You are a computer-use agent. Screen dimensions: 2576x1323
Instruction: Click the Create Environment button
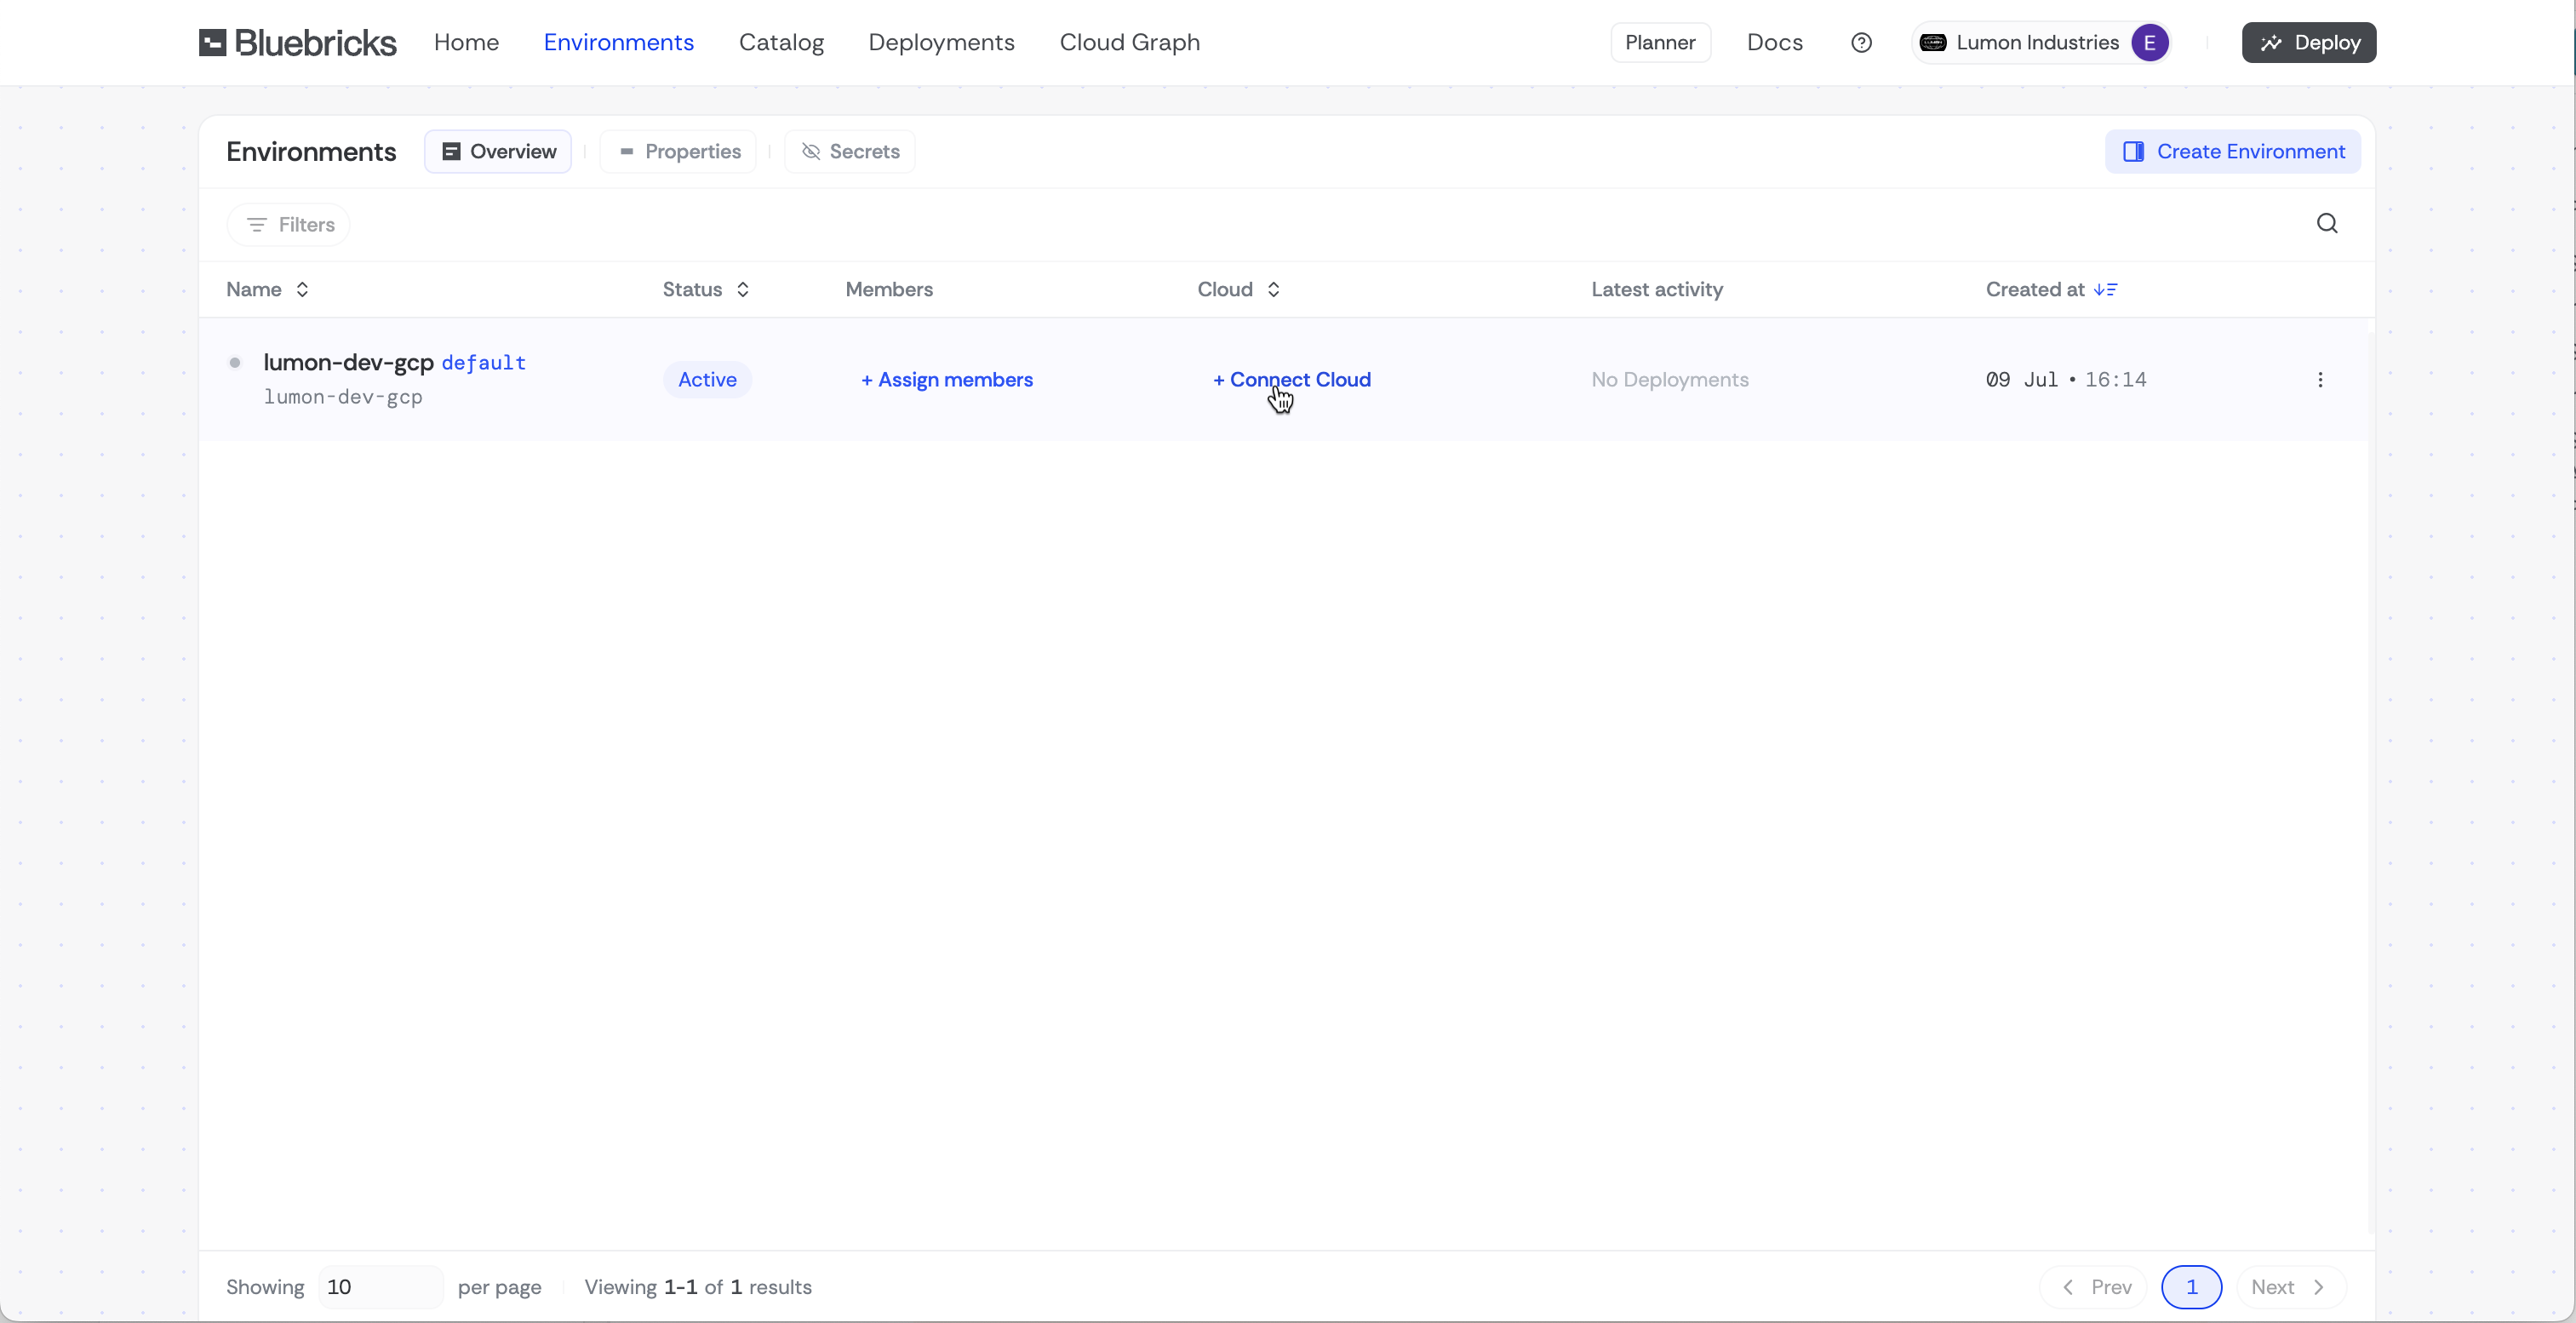[2233, 152]
